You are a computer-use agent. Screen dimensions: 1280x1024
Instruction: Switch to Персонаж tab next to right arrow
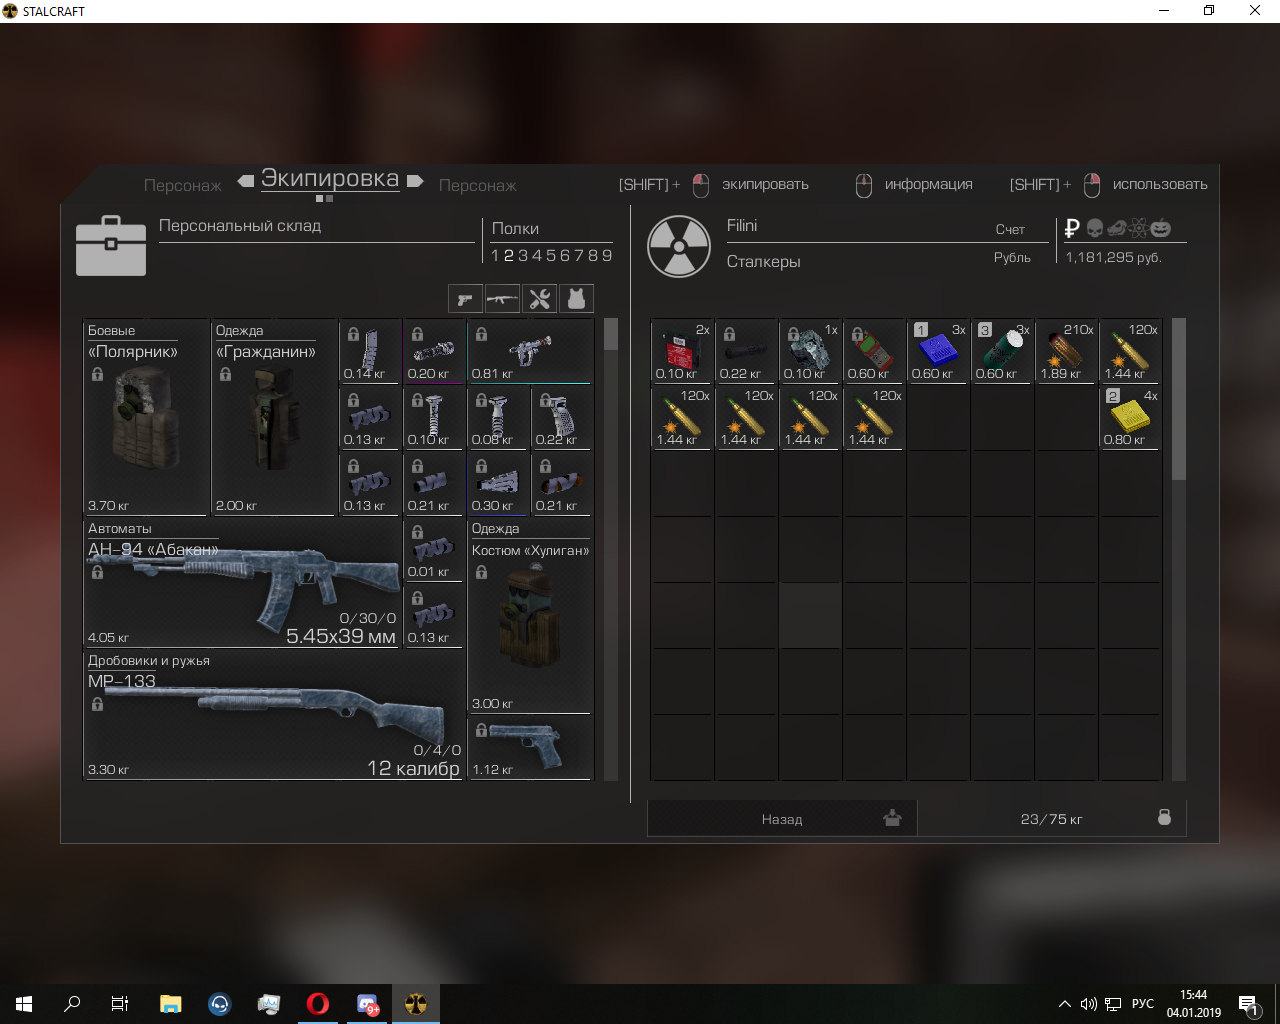[x=478, y=185]
